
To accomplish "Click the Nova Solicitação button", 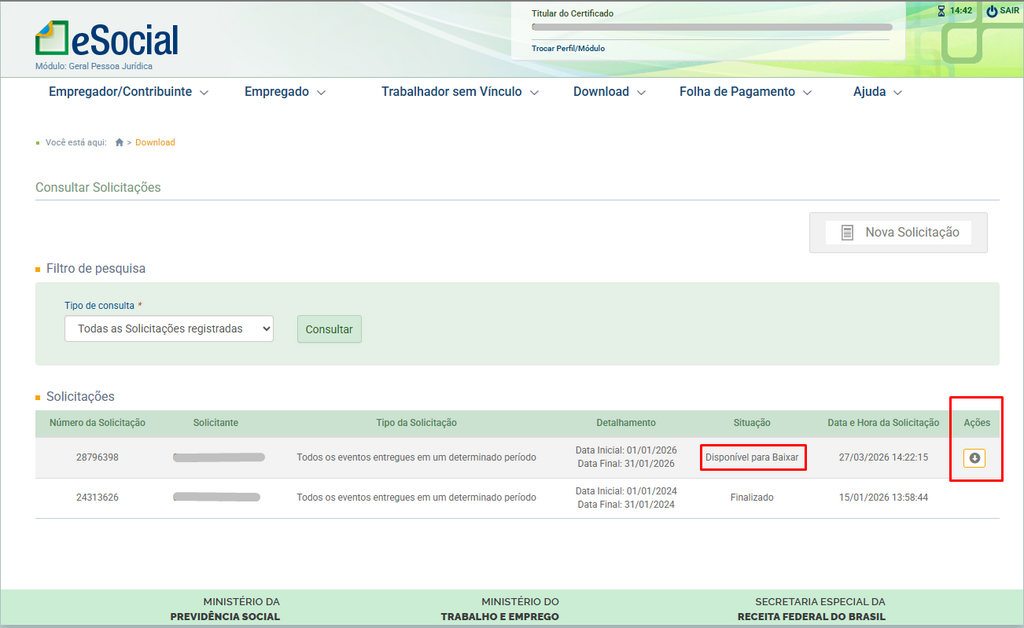I will [x=898, y=232].
